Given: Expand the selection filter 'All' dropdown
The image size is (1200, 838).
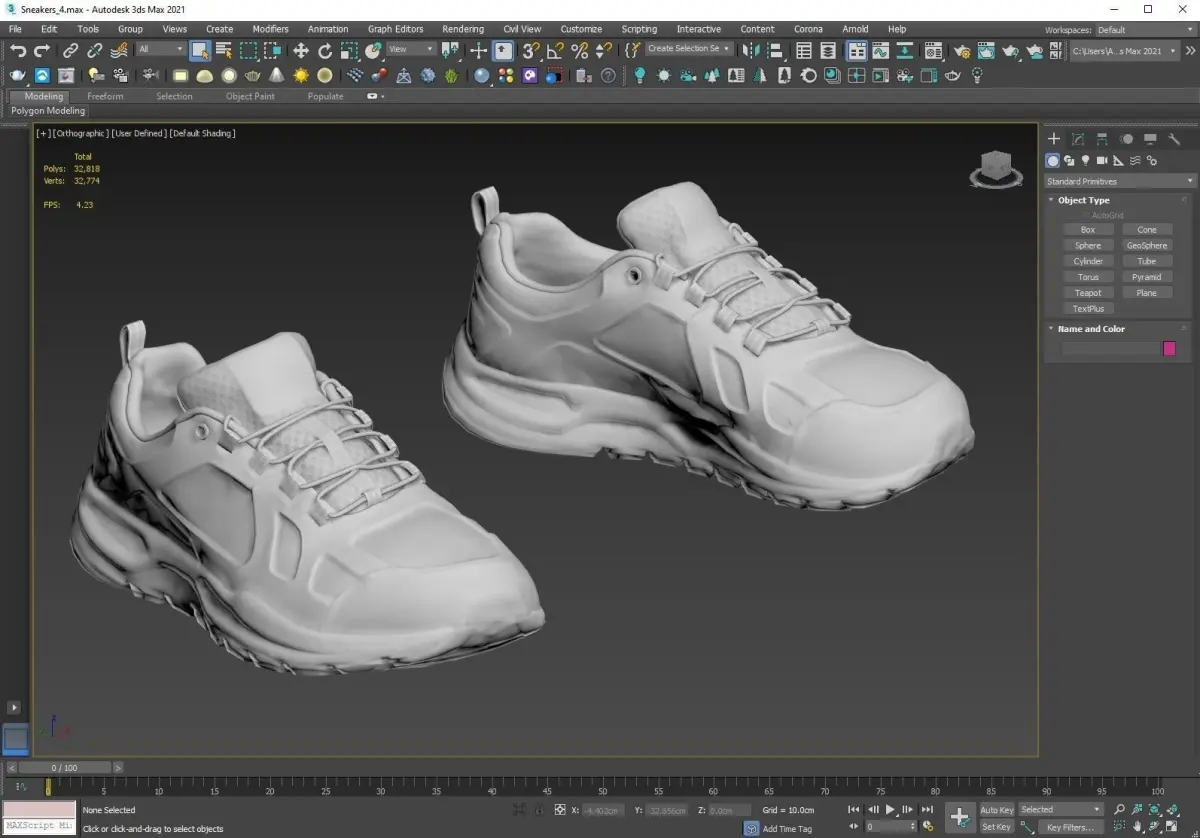Looking at the screenshot, I should click(161, 49).
